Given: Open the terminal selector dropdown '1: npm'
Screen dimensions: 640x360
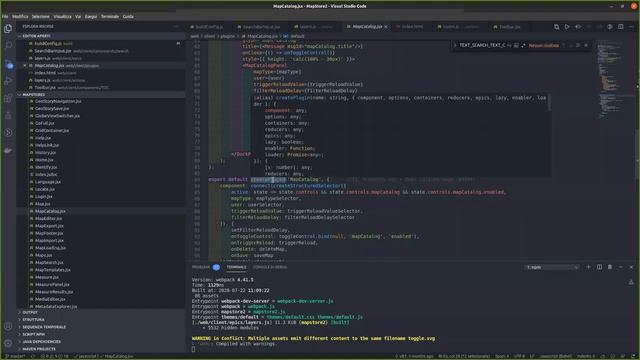Looking at the screenshot, I should [x=552, y=267].
